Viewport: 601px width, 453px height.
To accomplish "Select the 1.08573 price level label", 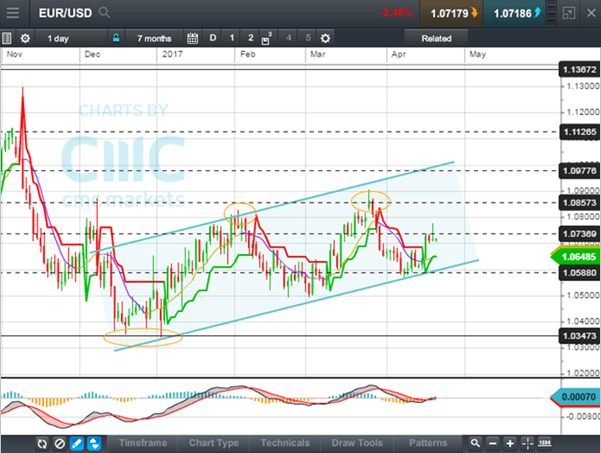I will pyautogui.click(x=580, y=202).
